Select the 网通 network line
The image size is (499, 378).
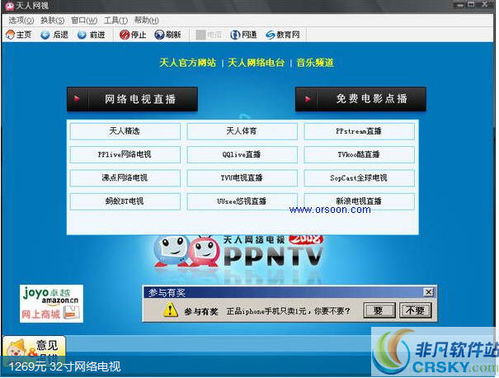(243, 35)
